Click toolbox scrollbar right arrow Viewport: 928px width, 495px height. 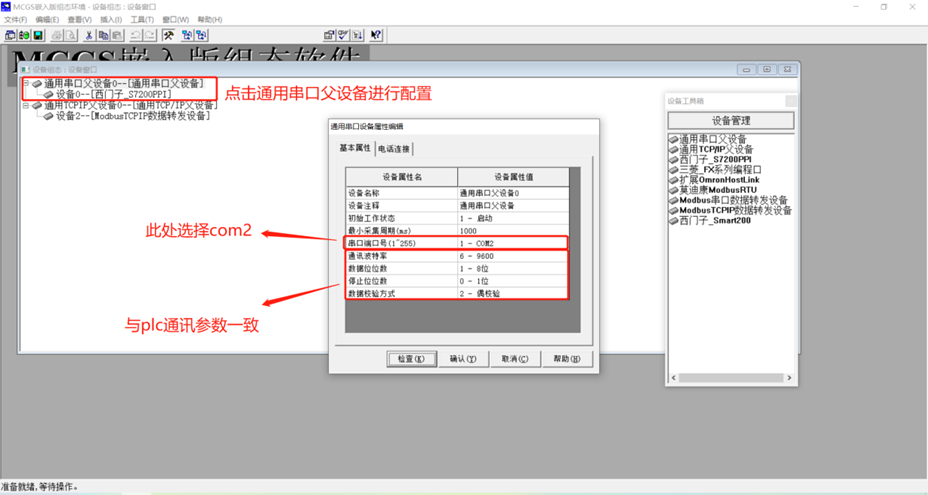click(789, 378)
